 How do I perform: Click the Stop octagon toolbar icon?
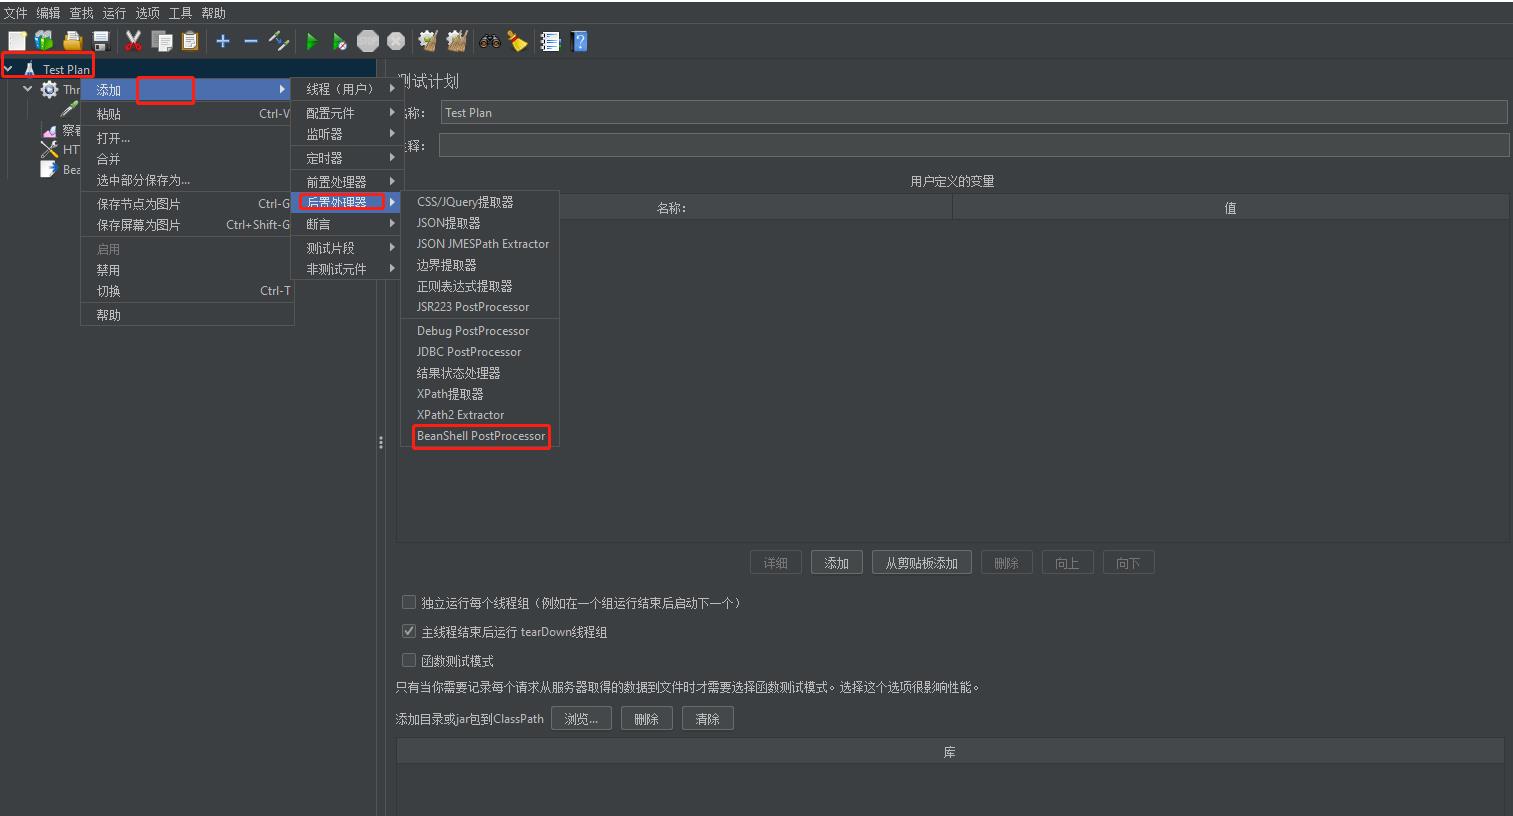pos(368,41)
